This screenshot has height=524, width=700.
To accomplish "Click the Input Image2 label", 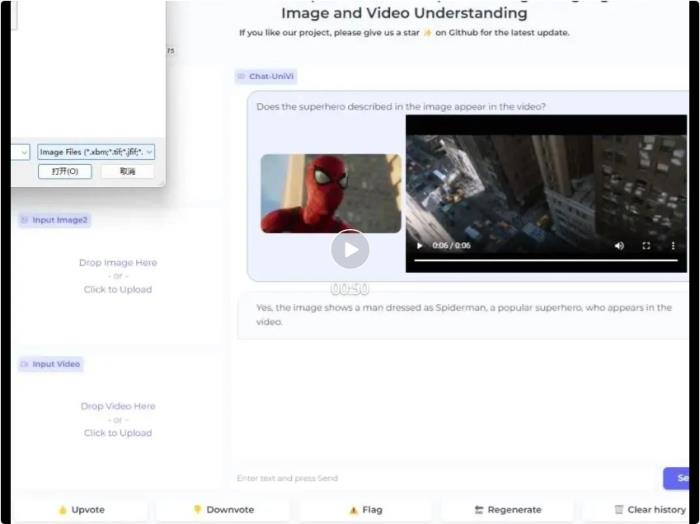I will point(55,220).
